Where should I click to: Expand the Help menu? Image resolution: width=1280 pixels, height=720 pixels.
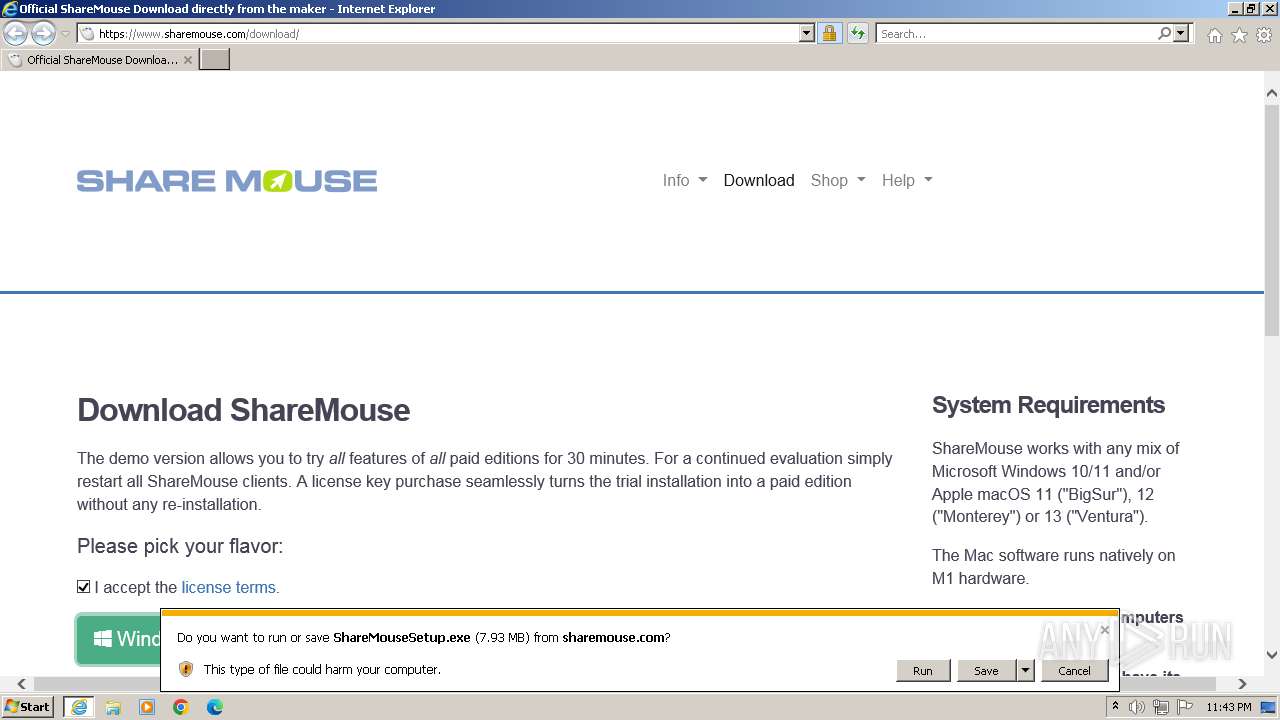tap(907, 180)
